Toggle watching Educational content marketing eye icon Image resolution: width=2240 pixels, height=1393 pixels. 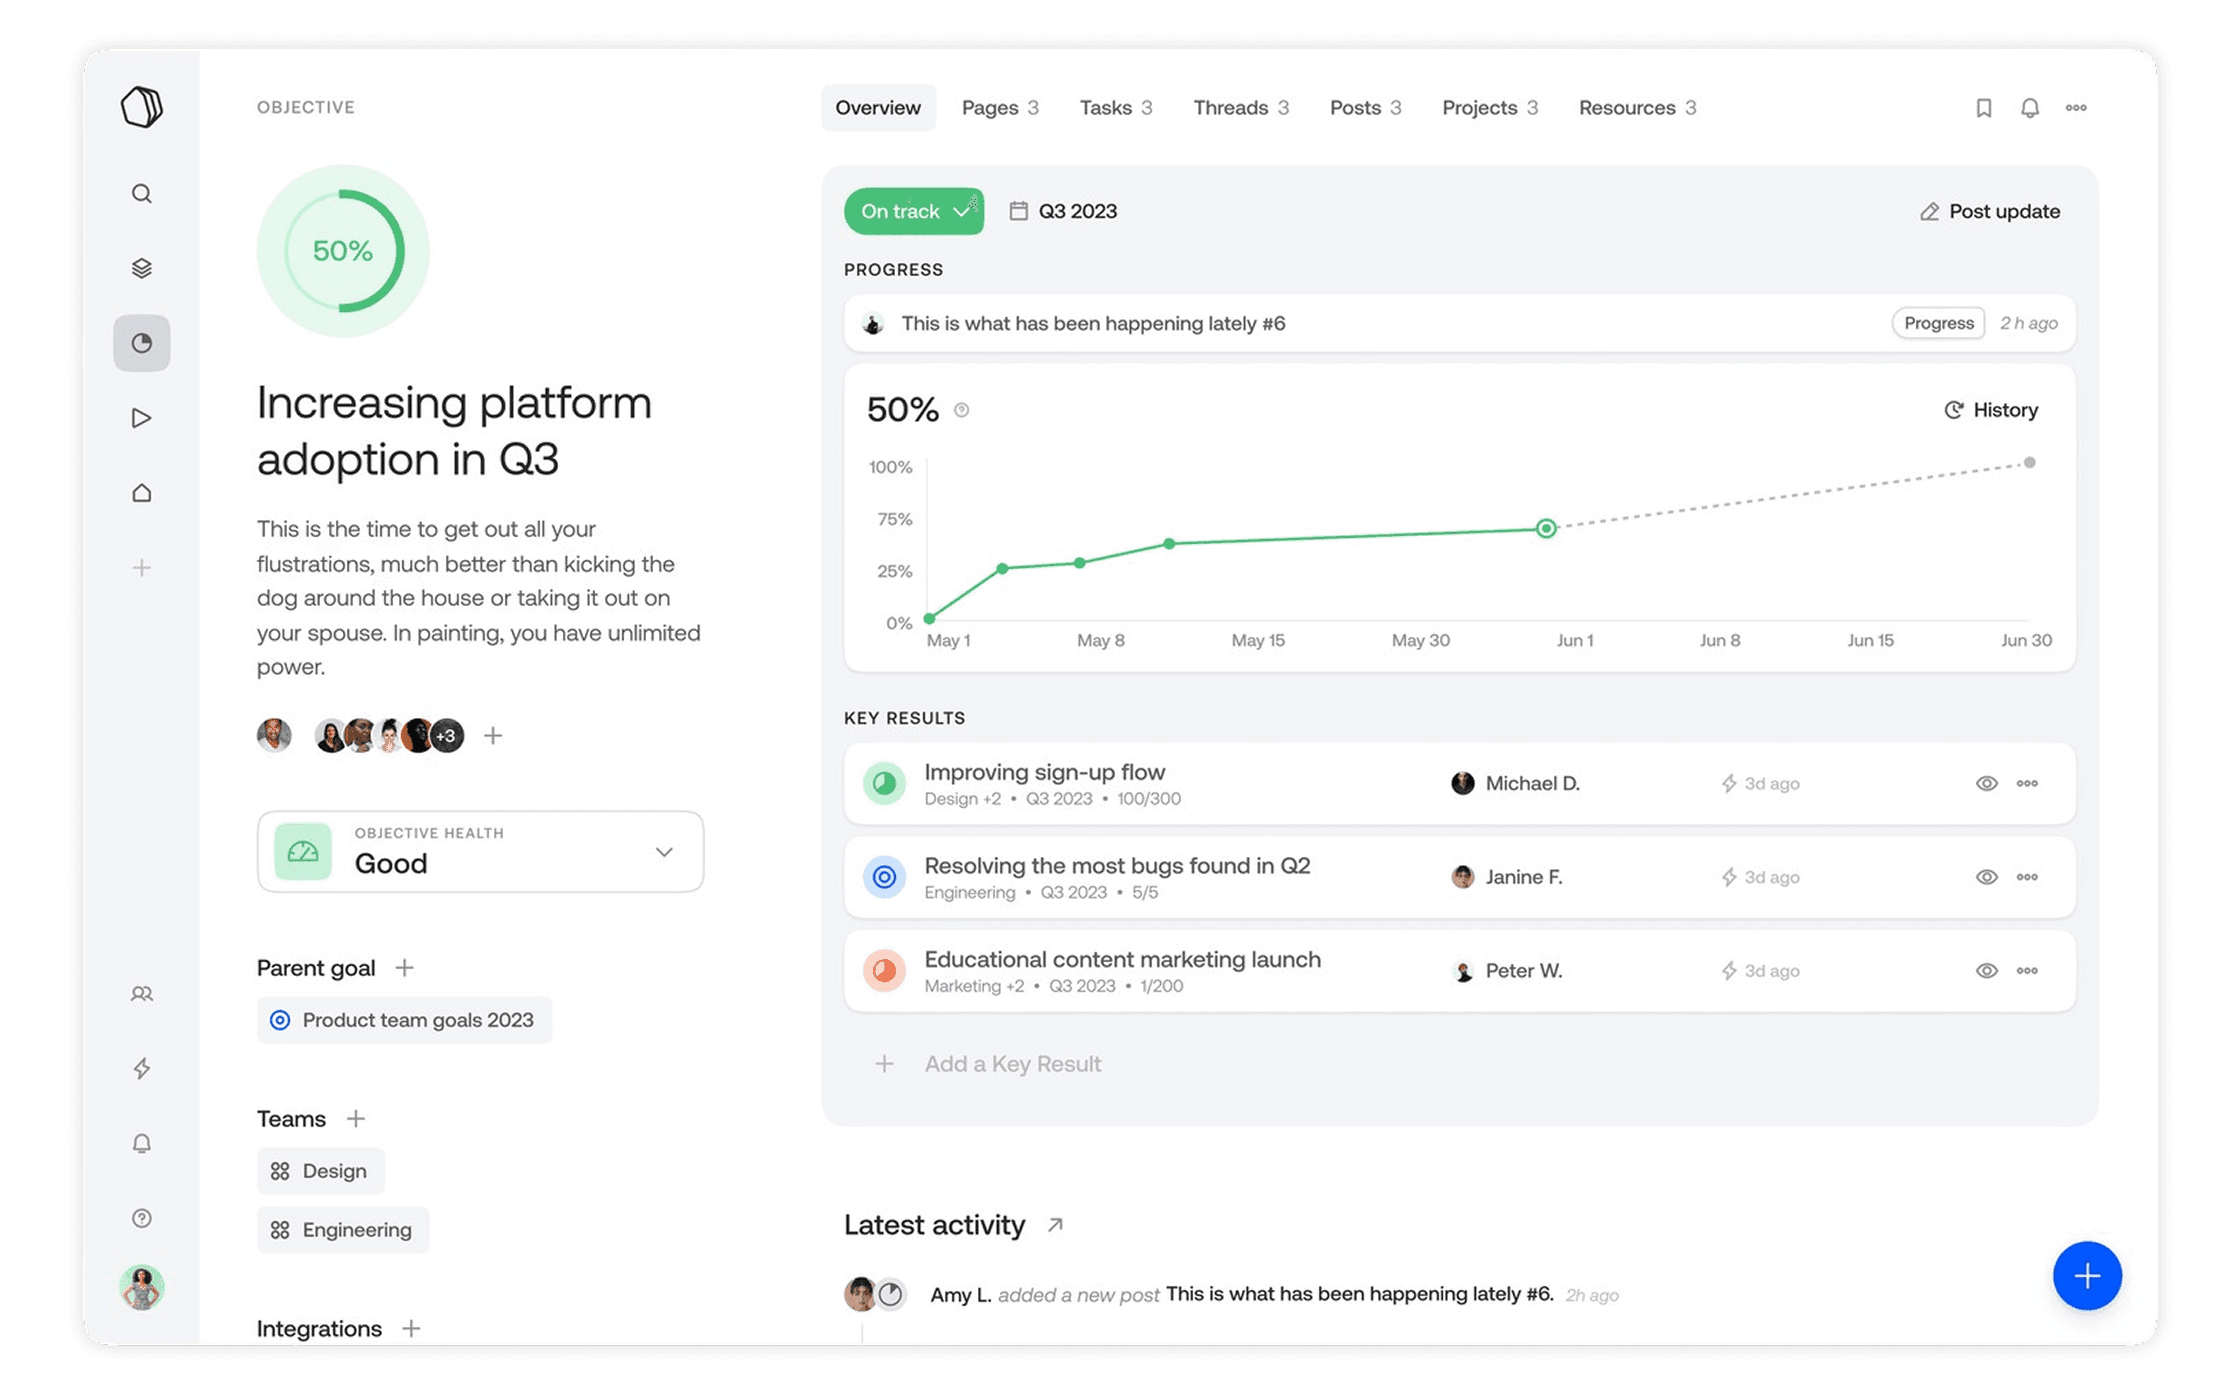[x=1986, y=971]
